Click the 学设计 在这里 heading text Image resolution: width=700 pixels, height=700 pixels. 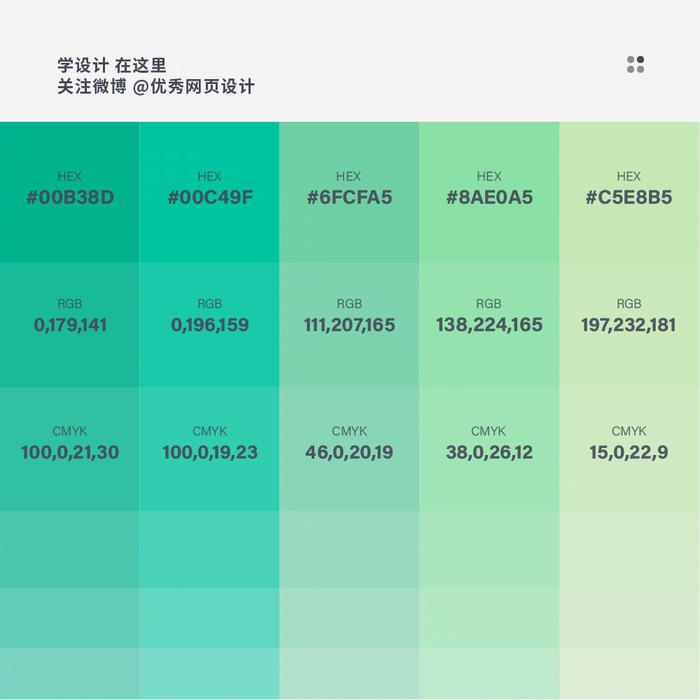point(112,65)
